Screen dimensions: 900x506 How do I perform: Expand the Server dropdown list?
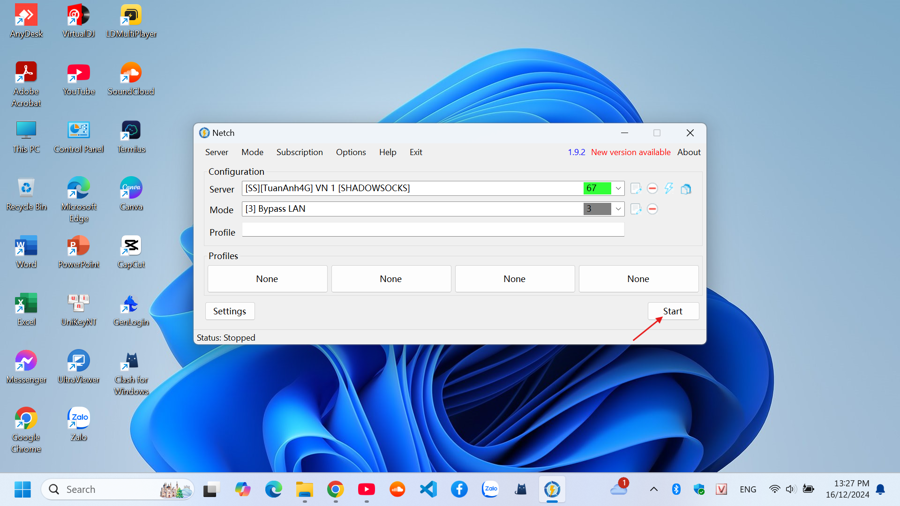pyautogui.click(x=618, y=189)
